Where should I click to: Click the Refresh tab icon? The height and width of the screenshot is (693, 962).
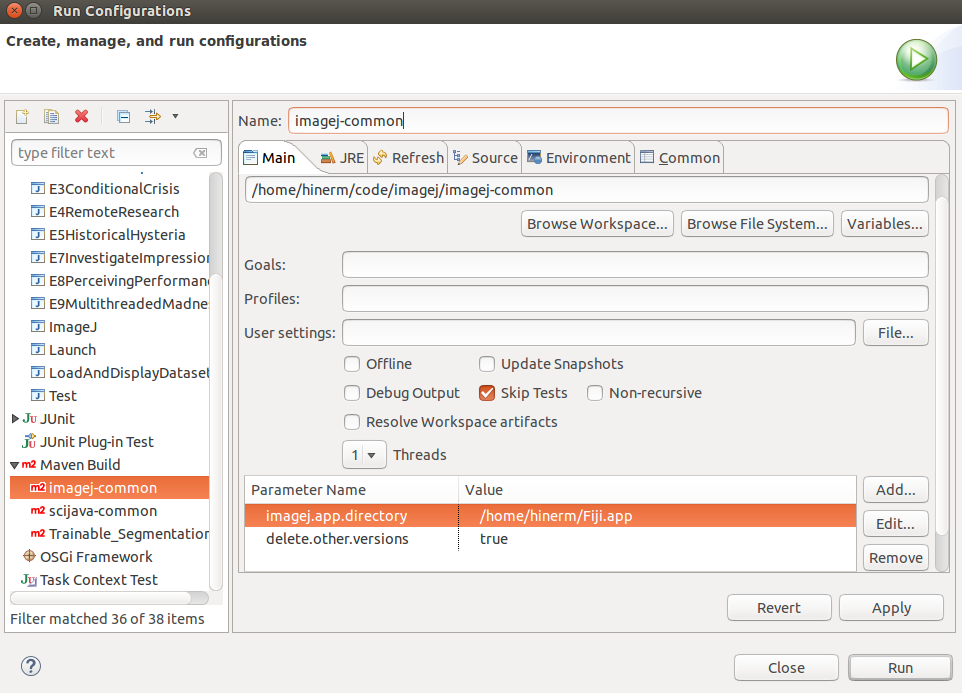380,158
